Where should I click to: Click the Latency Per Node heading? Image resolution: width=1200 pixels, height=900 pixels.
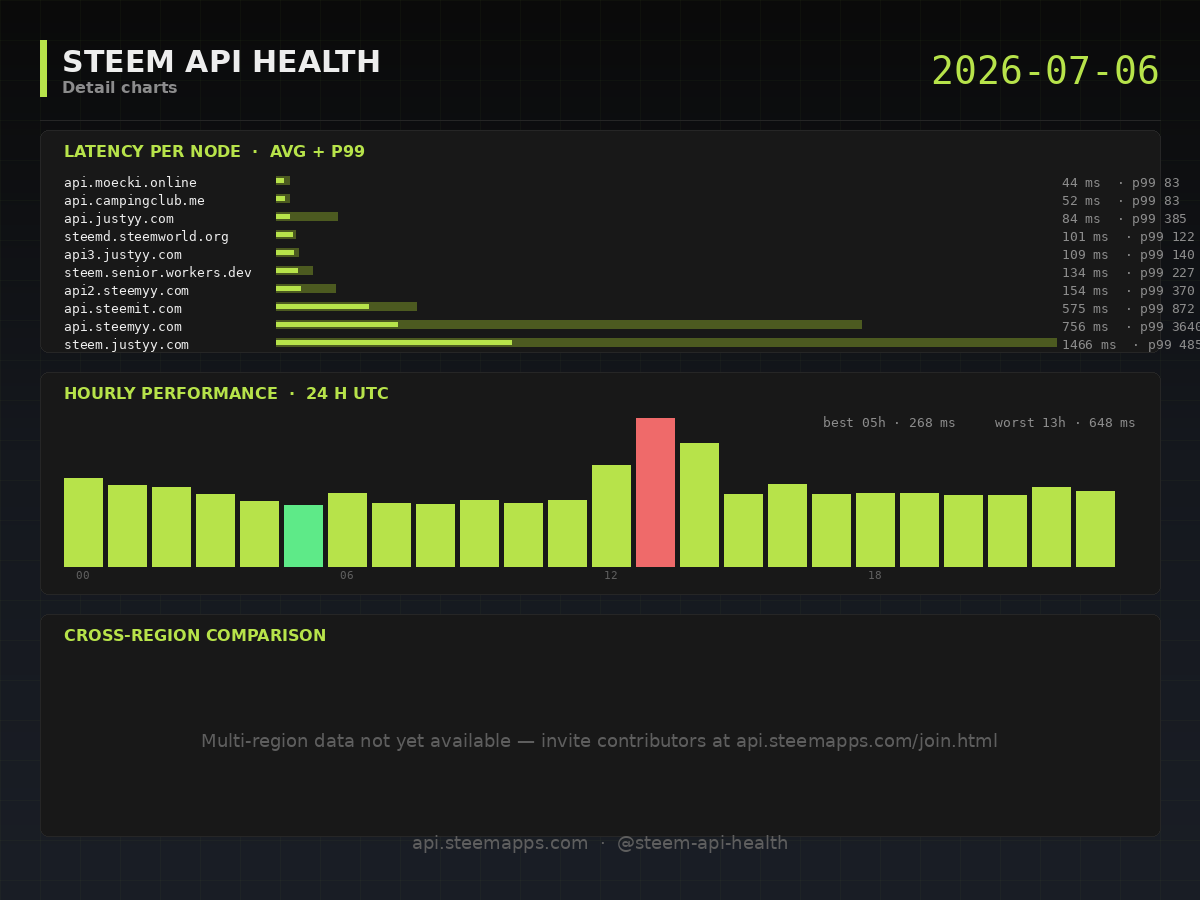214,152
